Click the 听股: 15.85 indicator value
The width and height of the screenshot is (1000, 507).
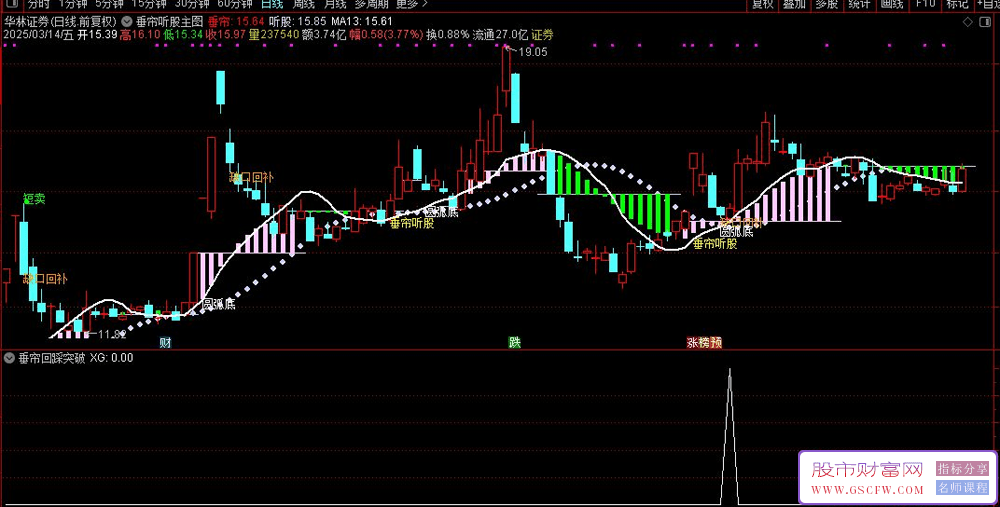click(298, 20)
